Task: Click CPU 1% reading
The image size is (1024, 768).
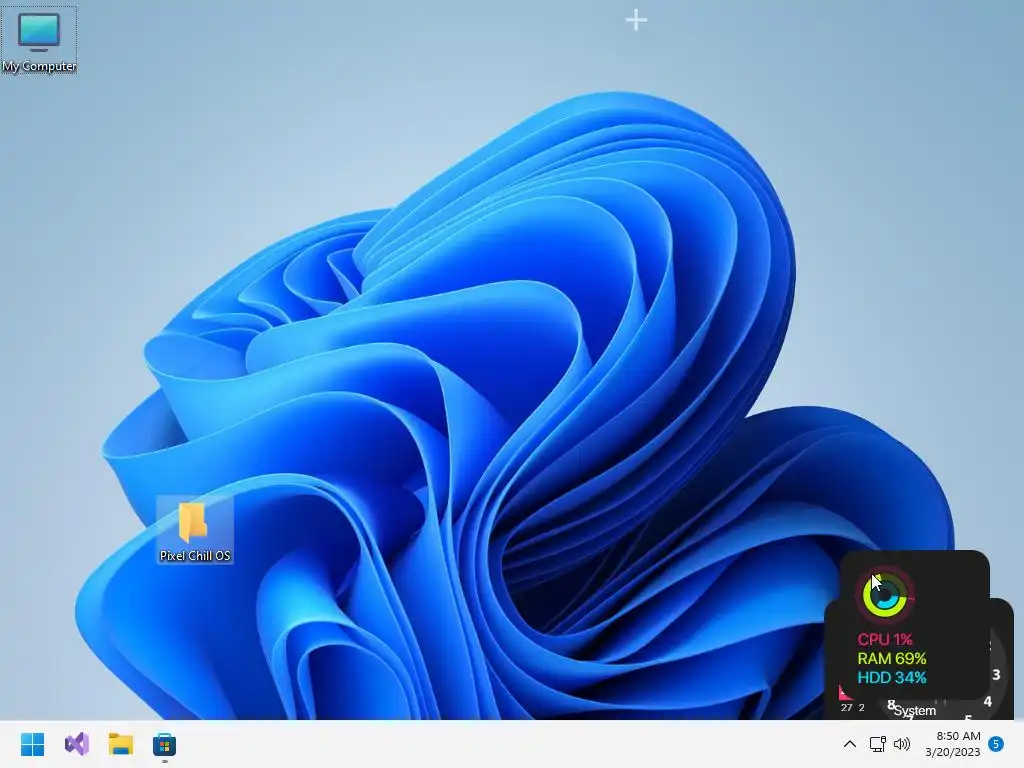Action: click(x=885, y=639)
